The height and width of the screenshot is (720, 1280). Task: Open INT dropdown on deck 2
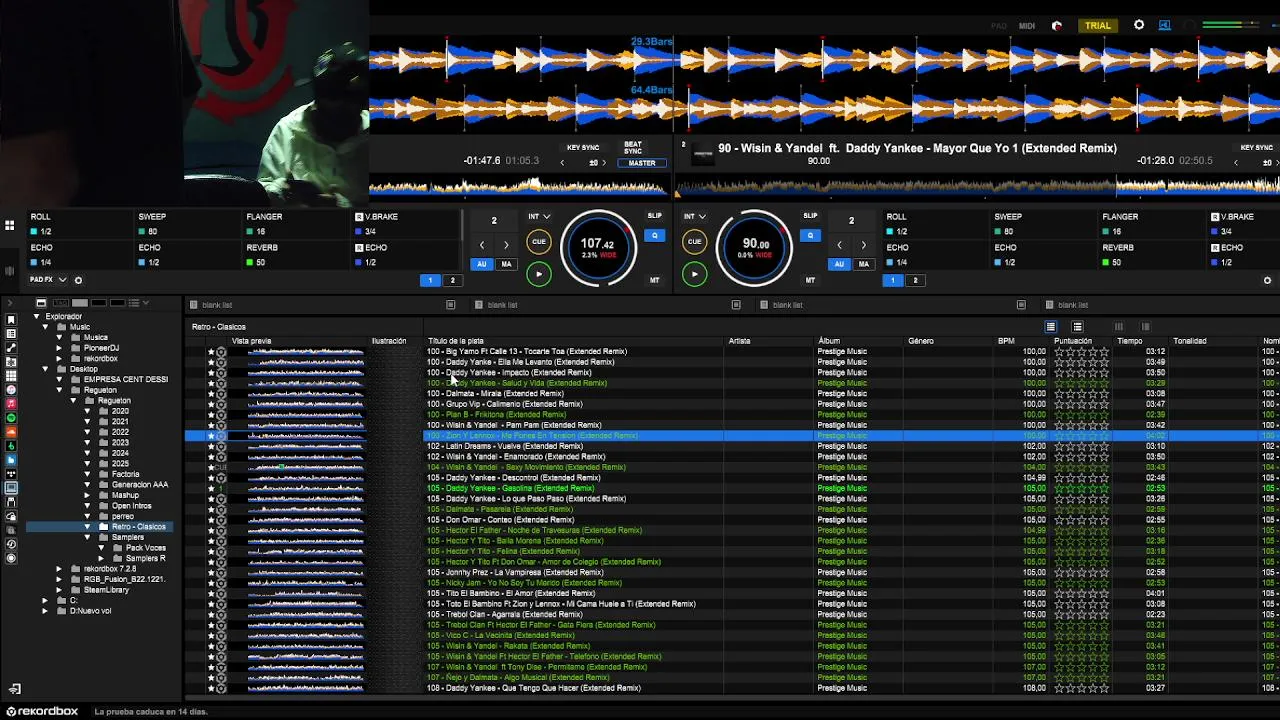[x=695, y=216]
